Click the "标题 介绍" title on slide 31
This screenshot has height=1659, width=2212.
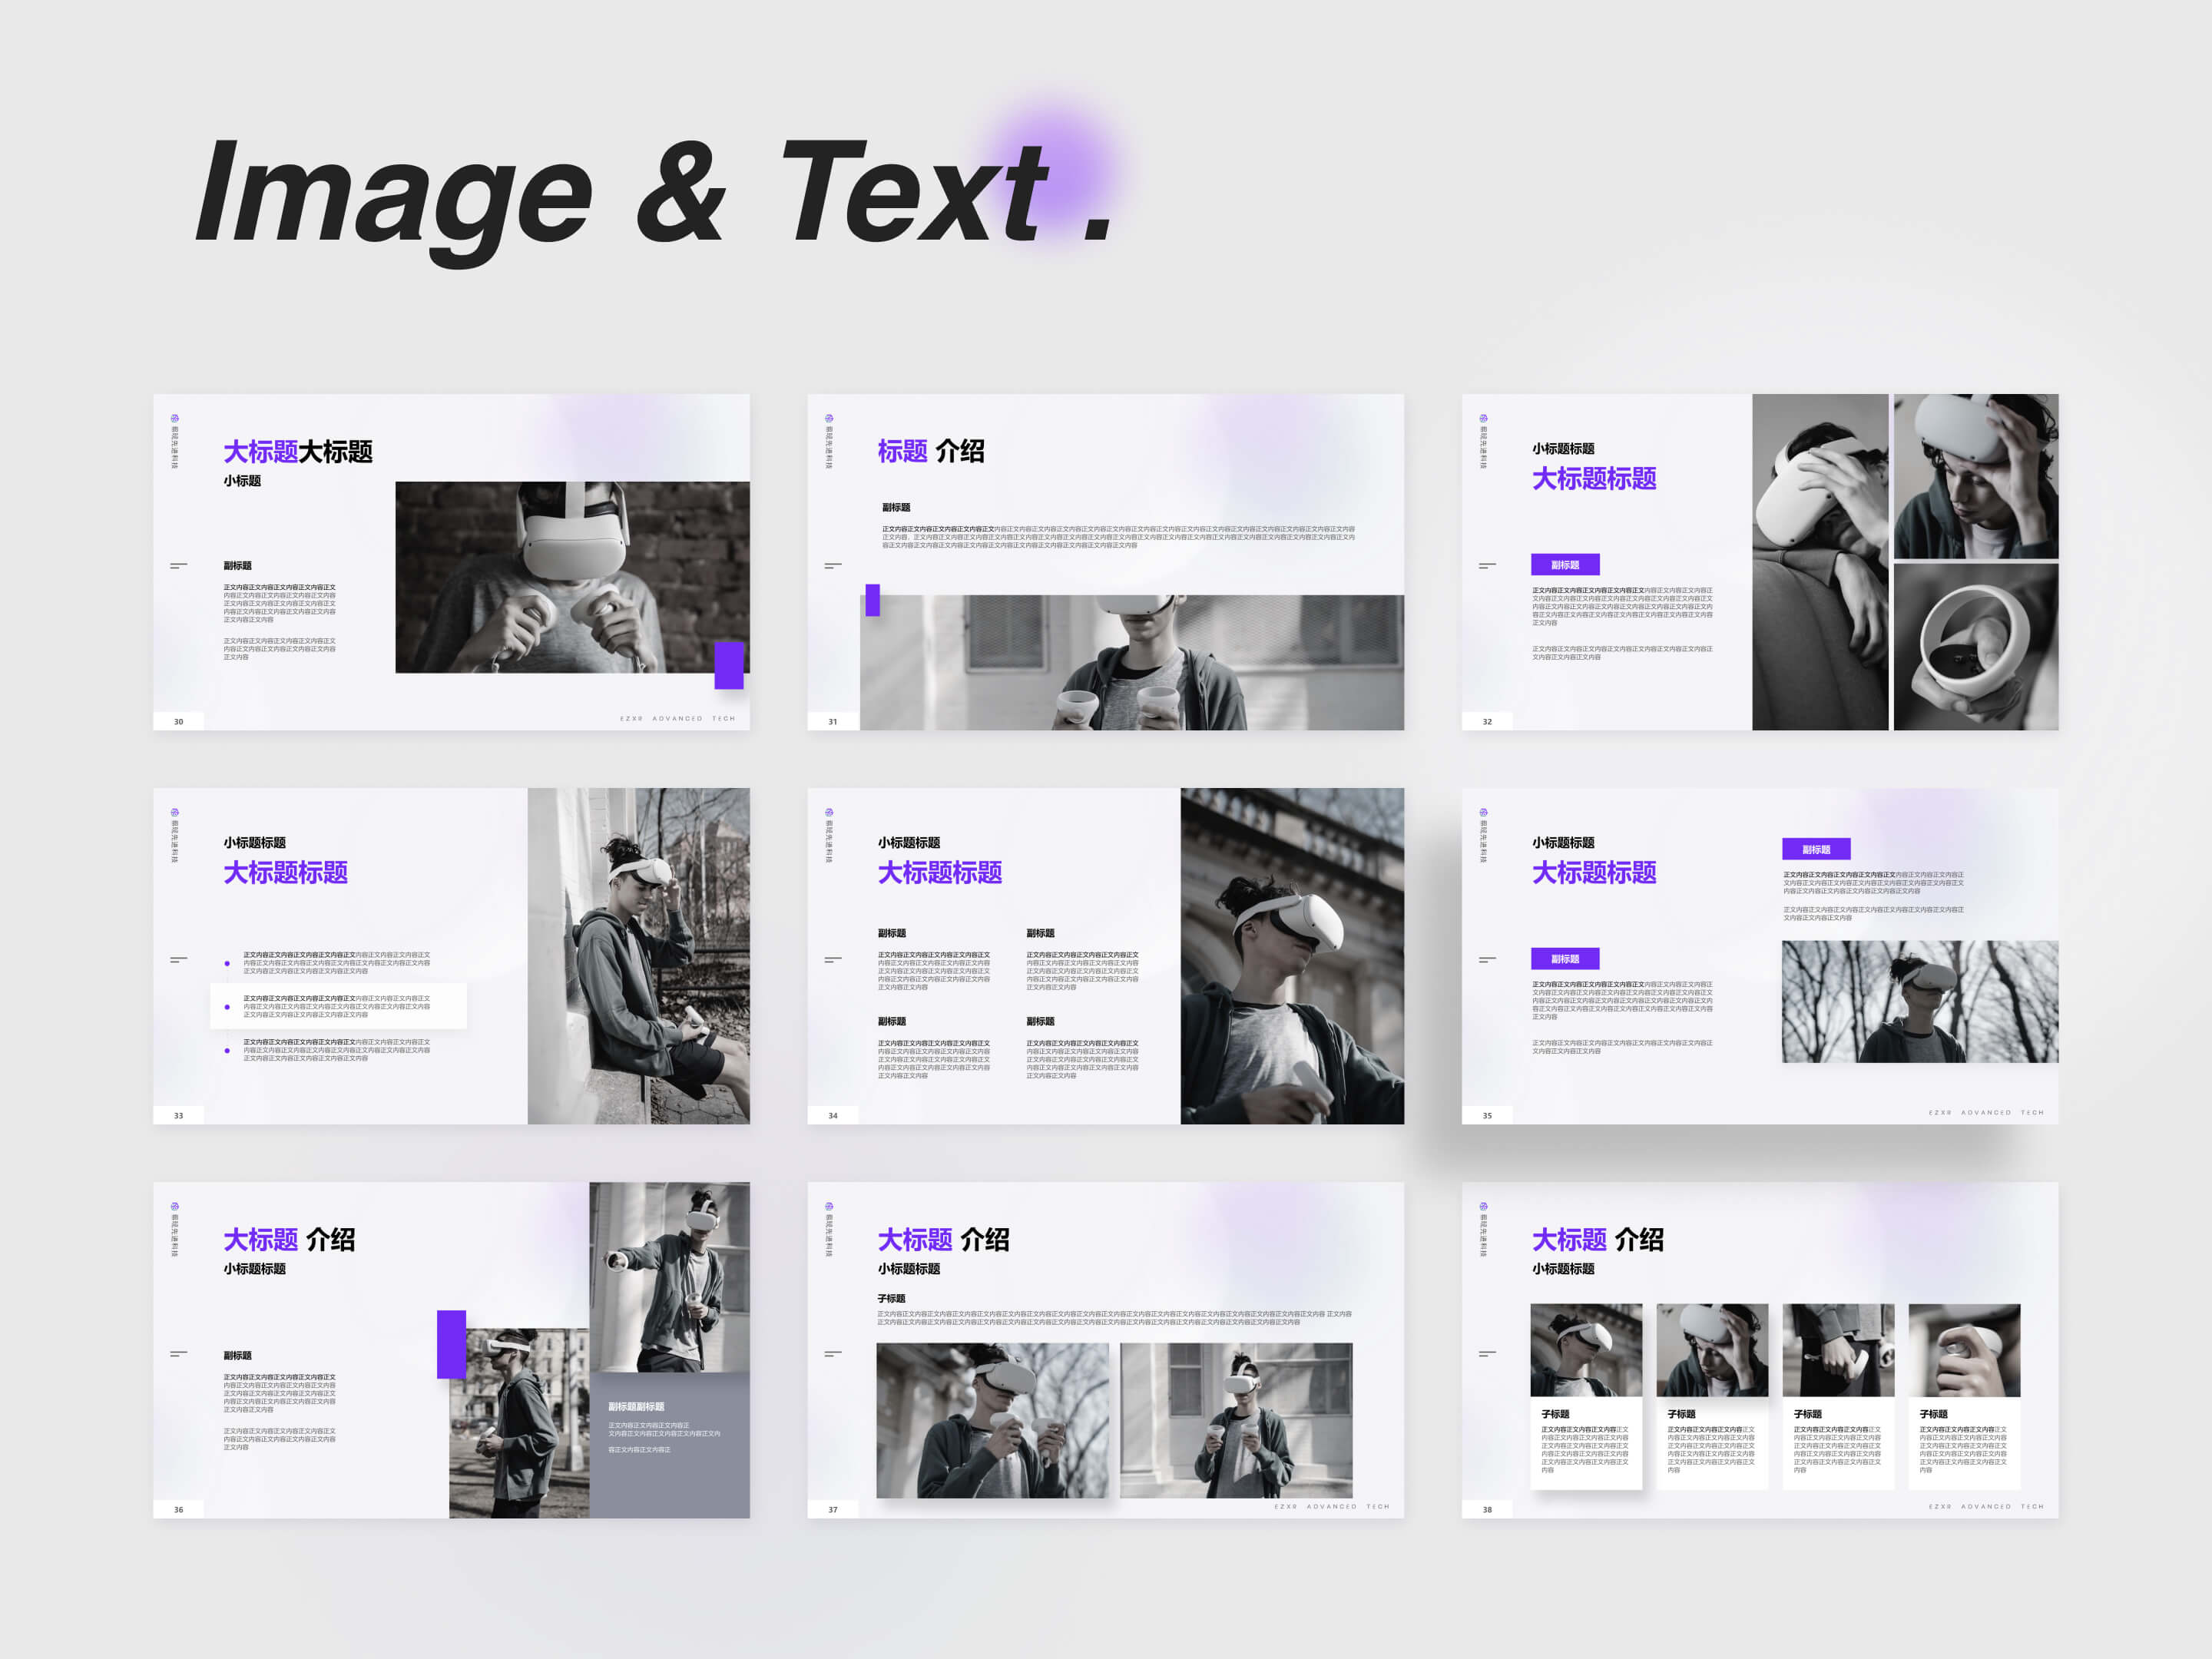tap(931, 452)
